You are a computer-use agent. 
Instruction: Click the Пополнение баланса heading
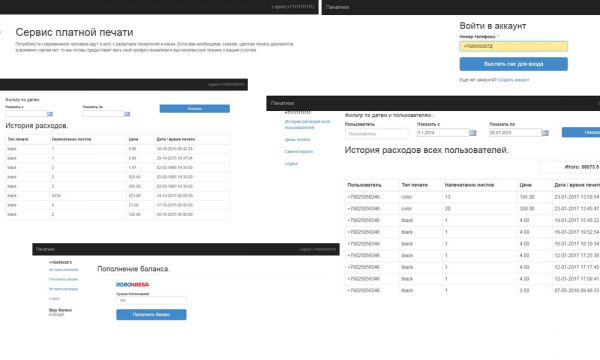pos(133,269)
